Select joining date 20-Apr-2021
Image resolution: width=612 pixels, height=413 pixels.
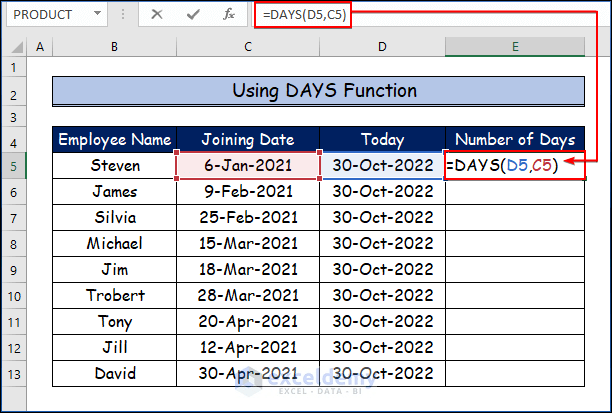pos(248,322)
